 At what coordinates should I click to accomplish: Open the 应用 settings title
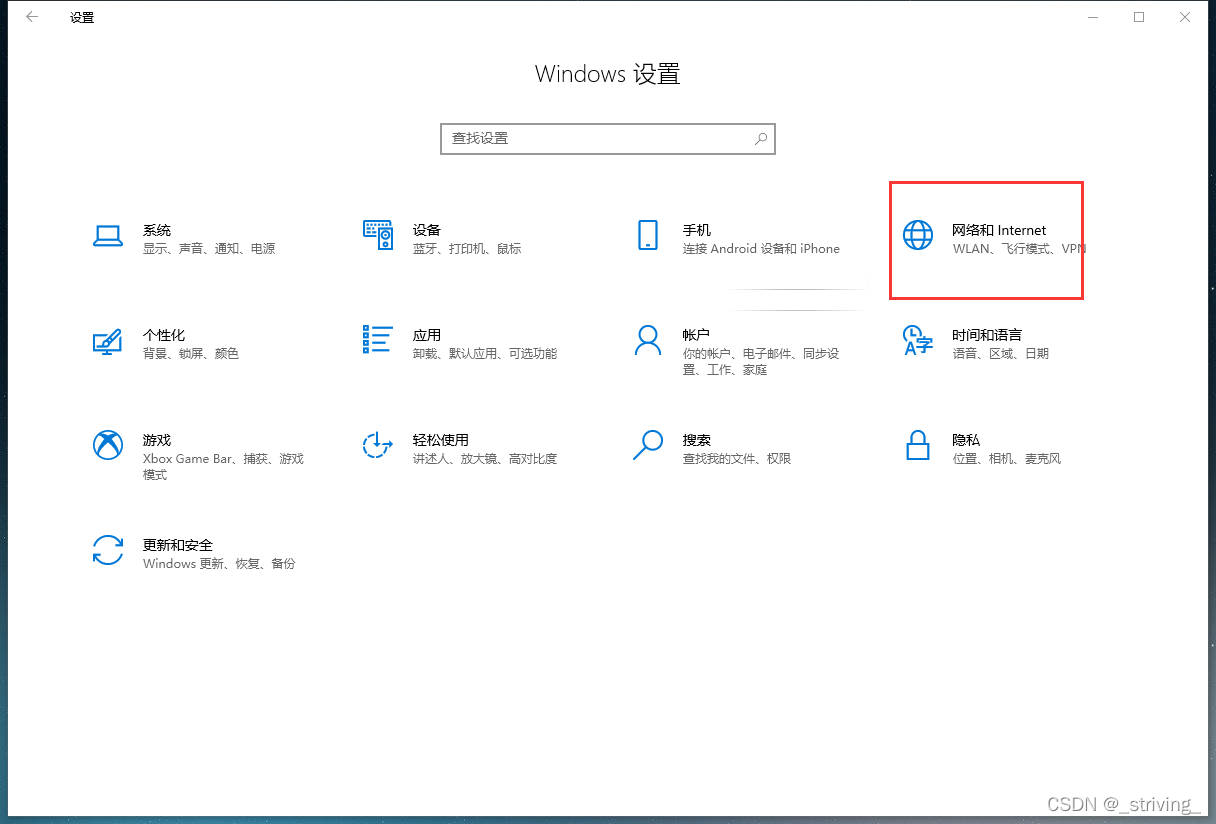click(x=427, y=335)
